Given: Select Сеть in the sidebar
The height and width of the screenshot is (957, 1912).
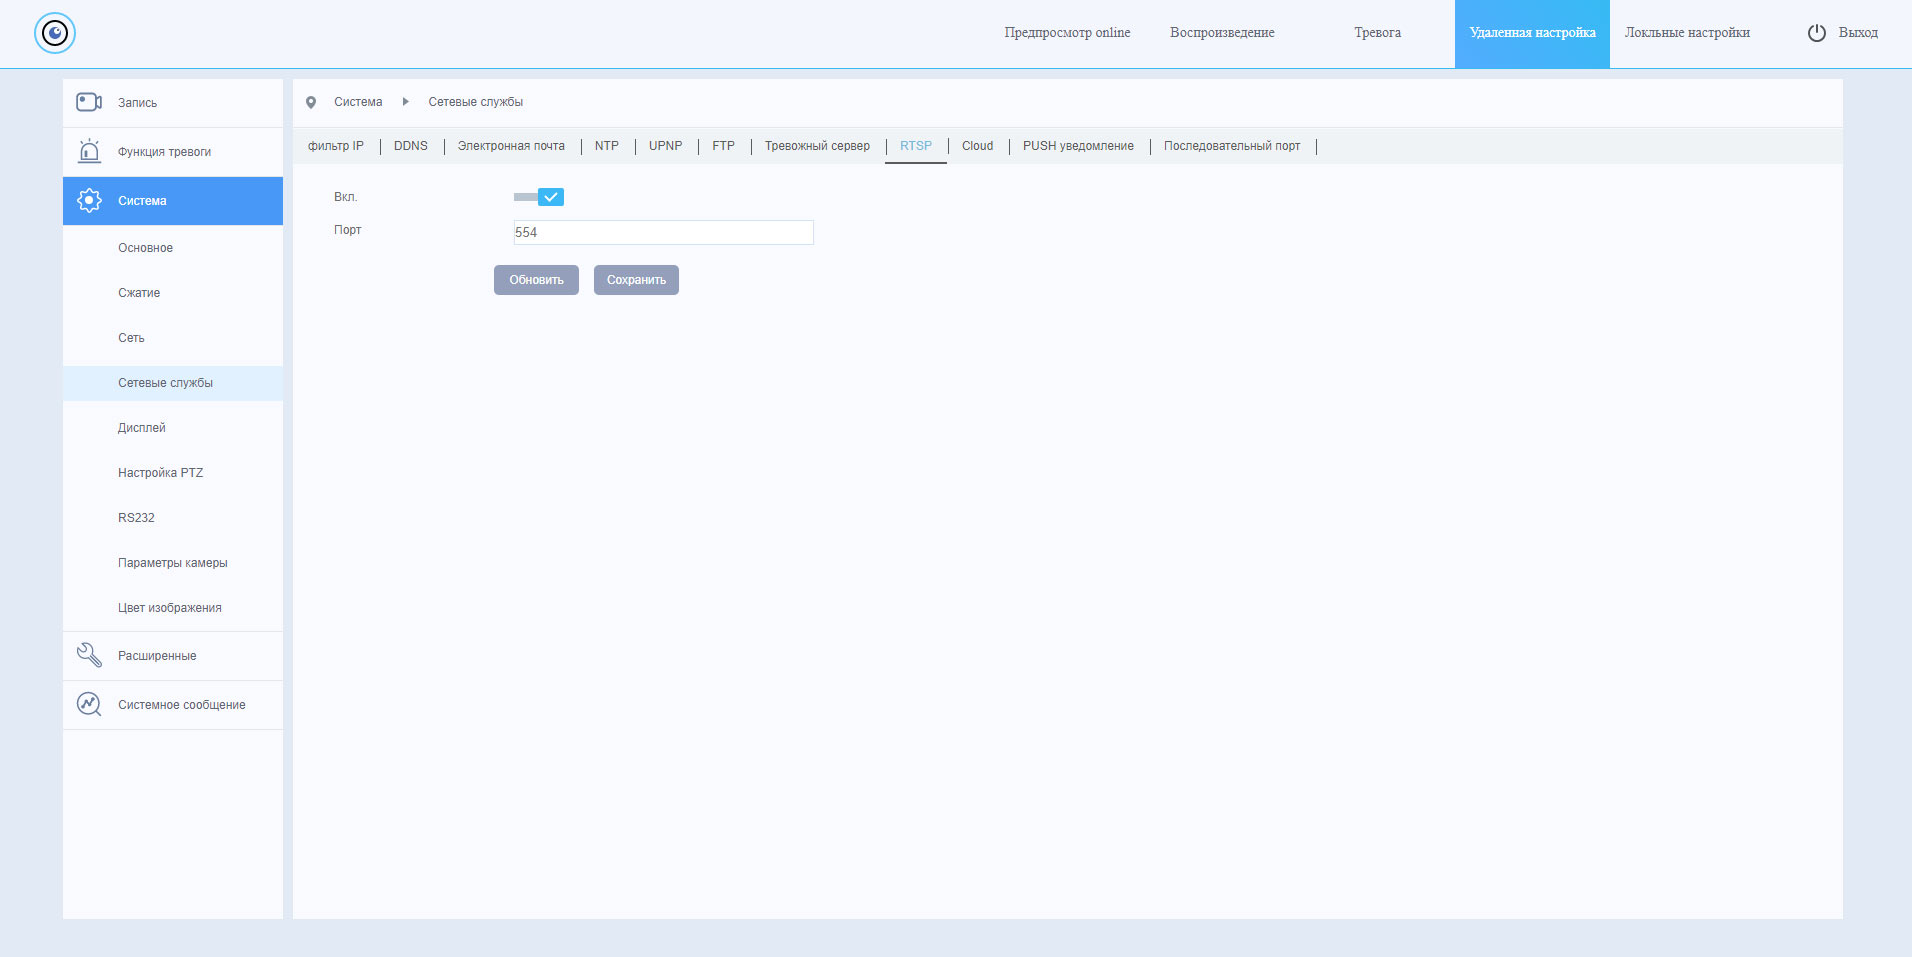Looking at the screenshot, I should (x=173, y=338).
